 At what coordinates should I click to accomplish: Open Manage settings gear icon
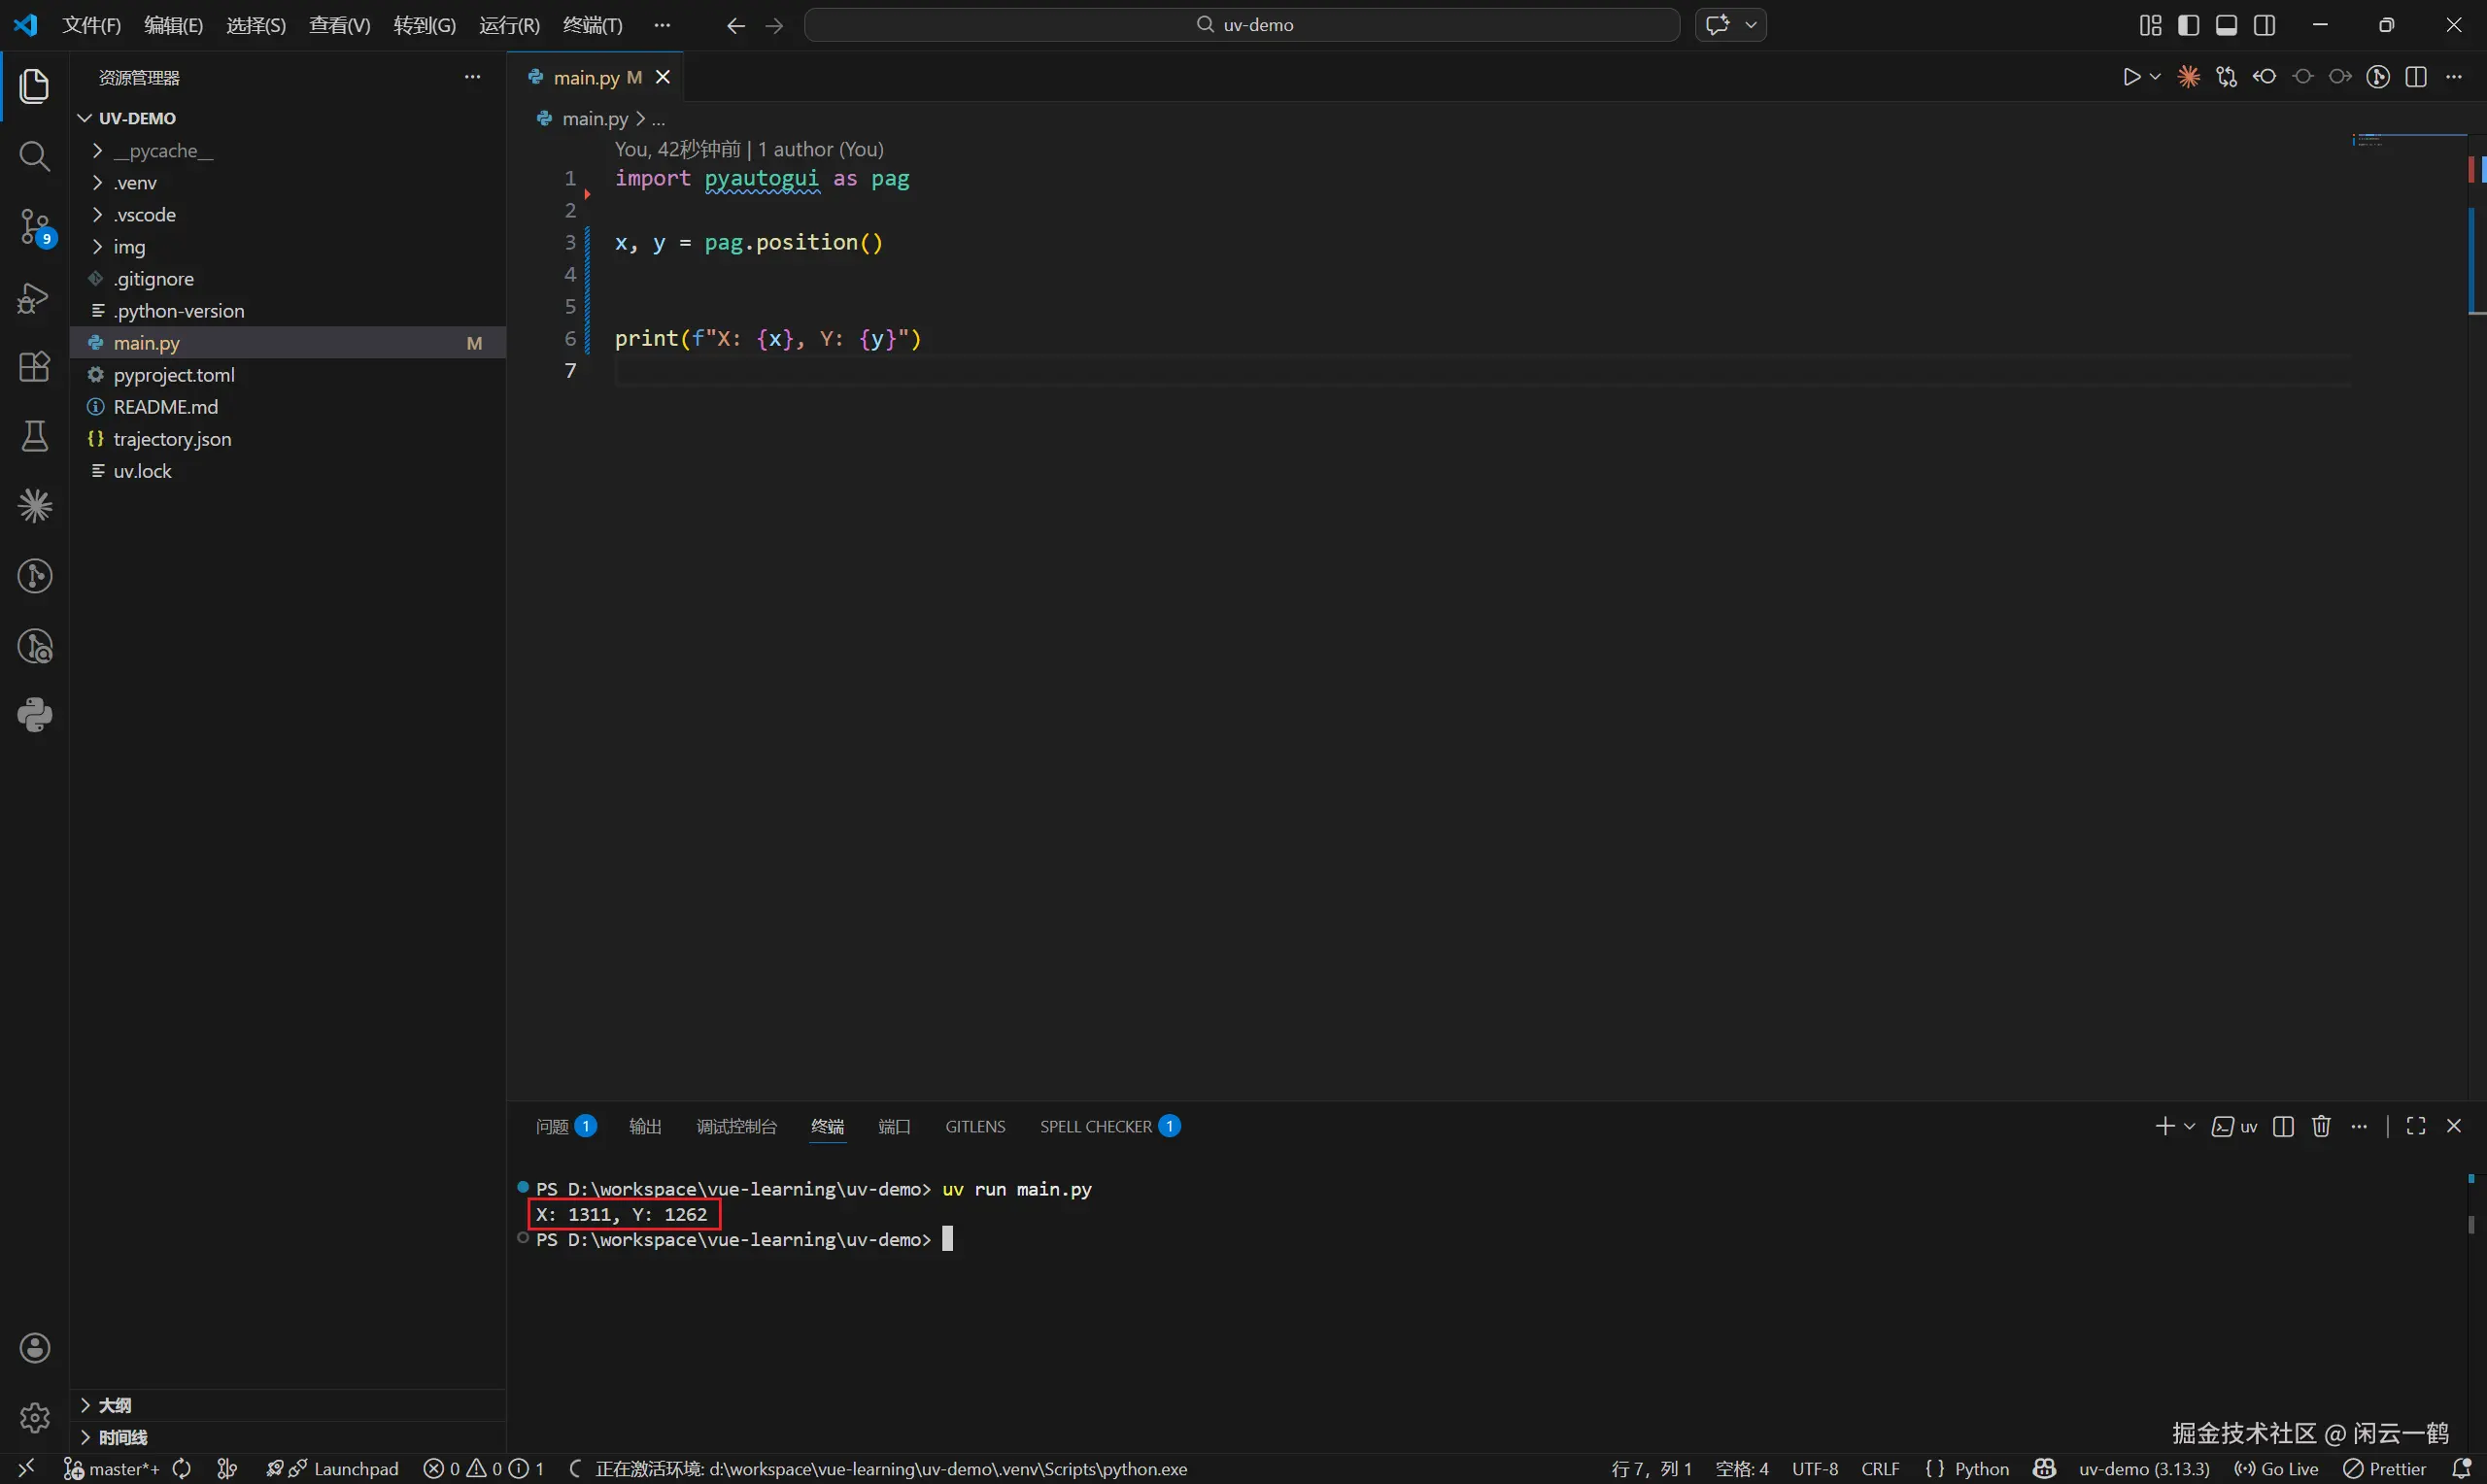click(34, 1418)
